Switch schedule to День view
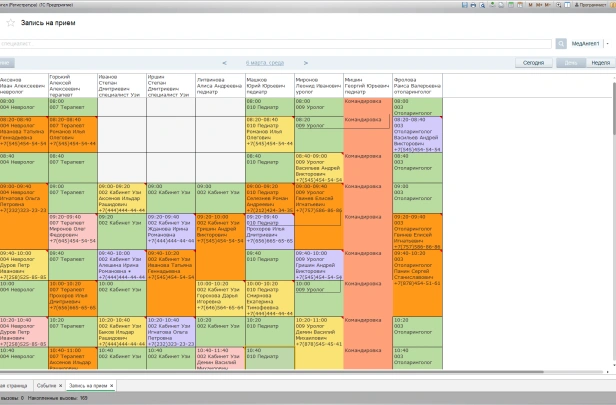The image size is (616, 405). click(571, 62)
